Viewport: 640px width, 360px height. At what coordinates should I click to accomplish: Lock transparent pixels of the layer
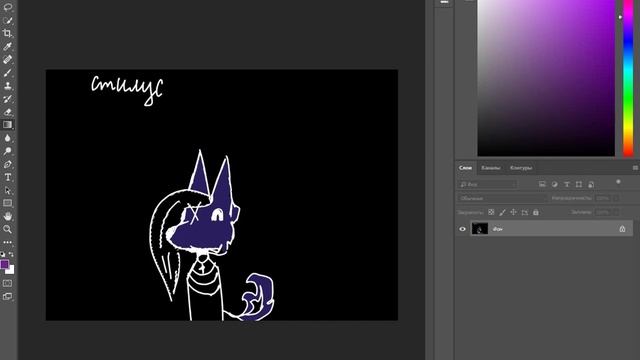pos(491,212)
